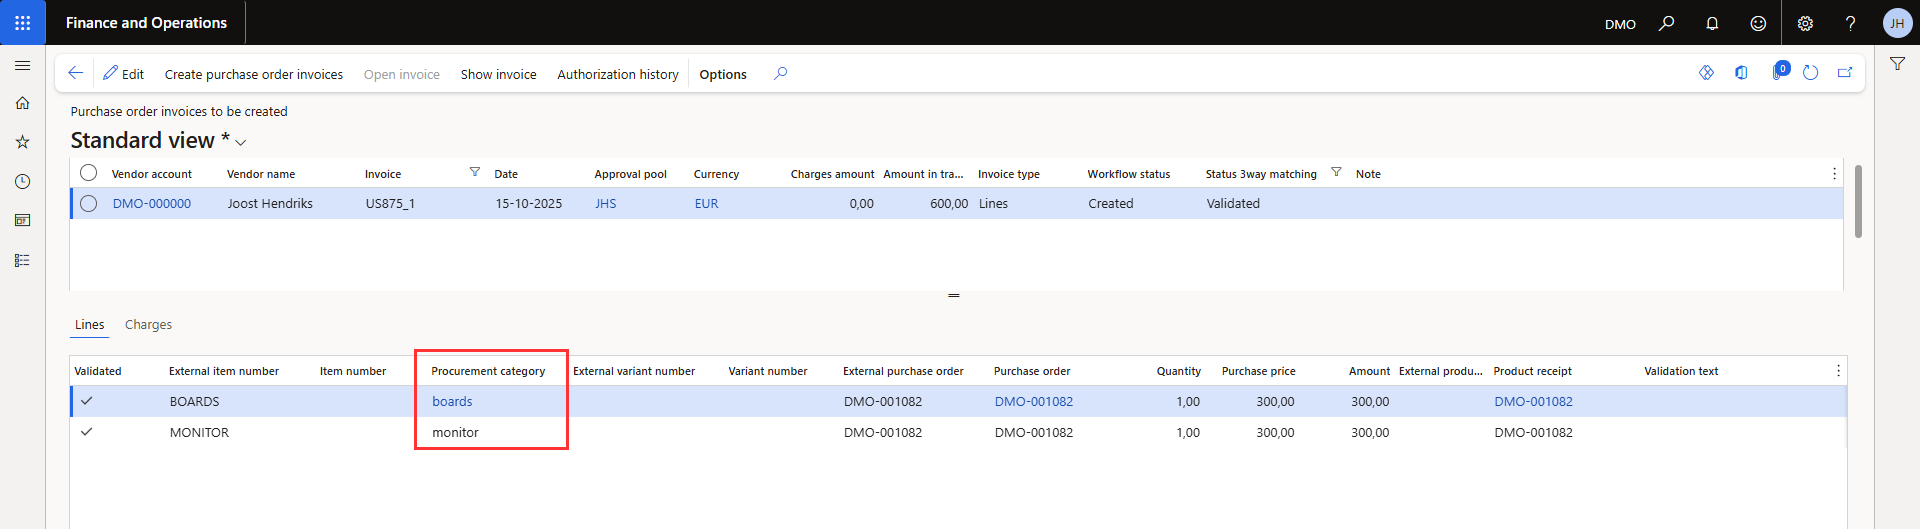Toggle Validated checkmark on MONITOR line
Screen dimensions: 1920x529
87,432
